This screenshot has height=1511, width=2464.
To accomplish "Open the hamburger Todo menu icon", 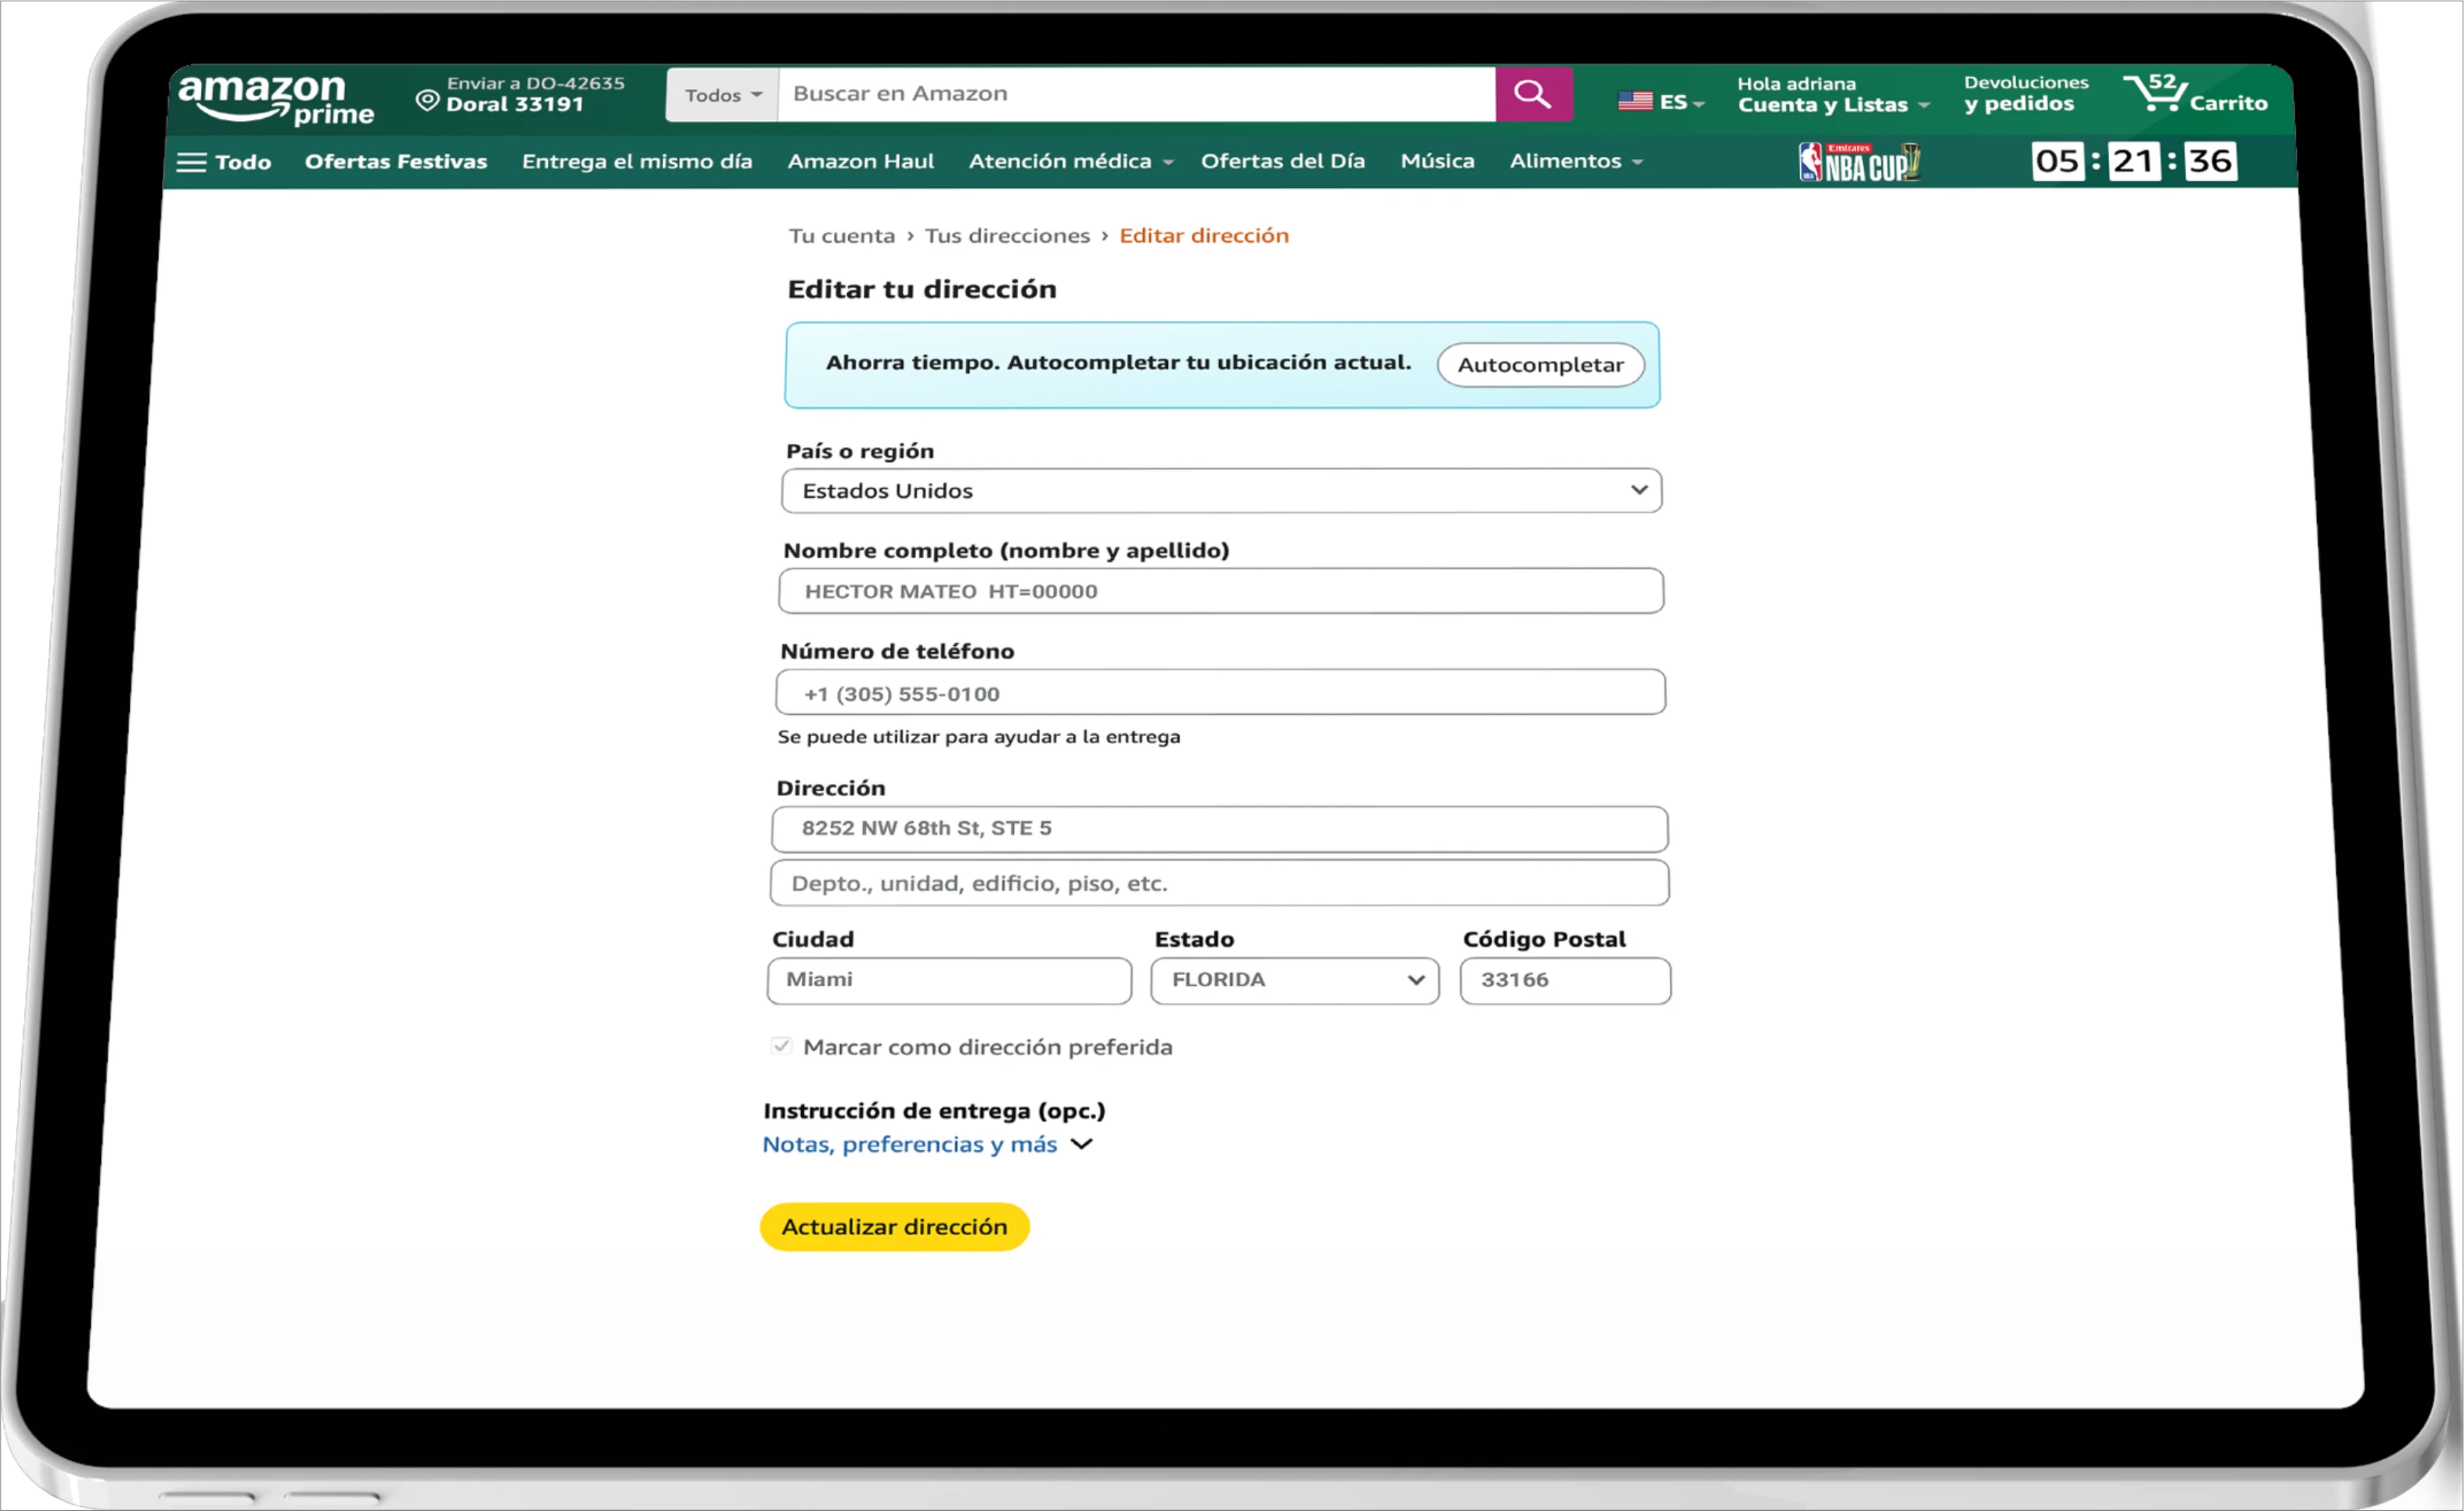I will click(191, 162).
